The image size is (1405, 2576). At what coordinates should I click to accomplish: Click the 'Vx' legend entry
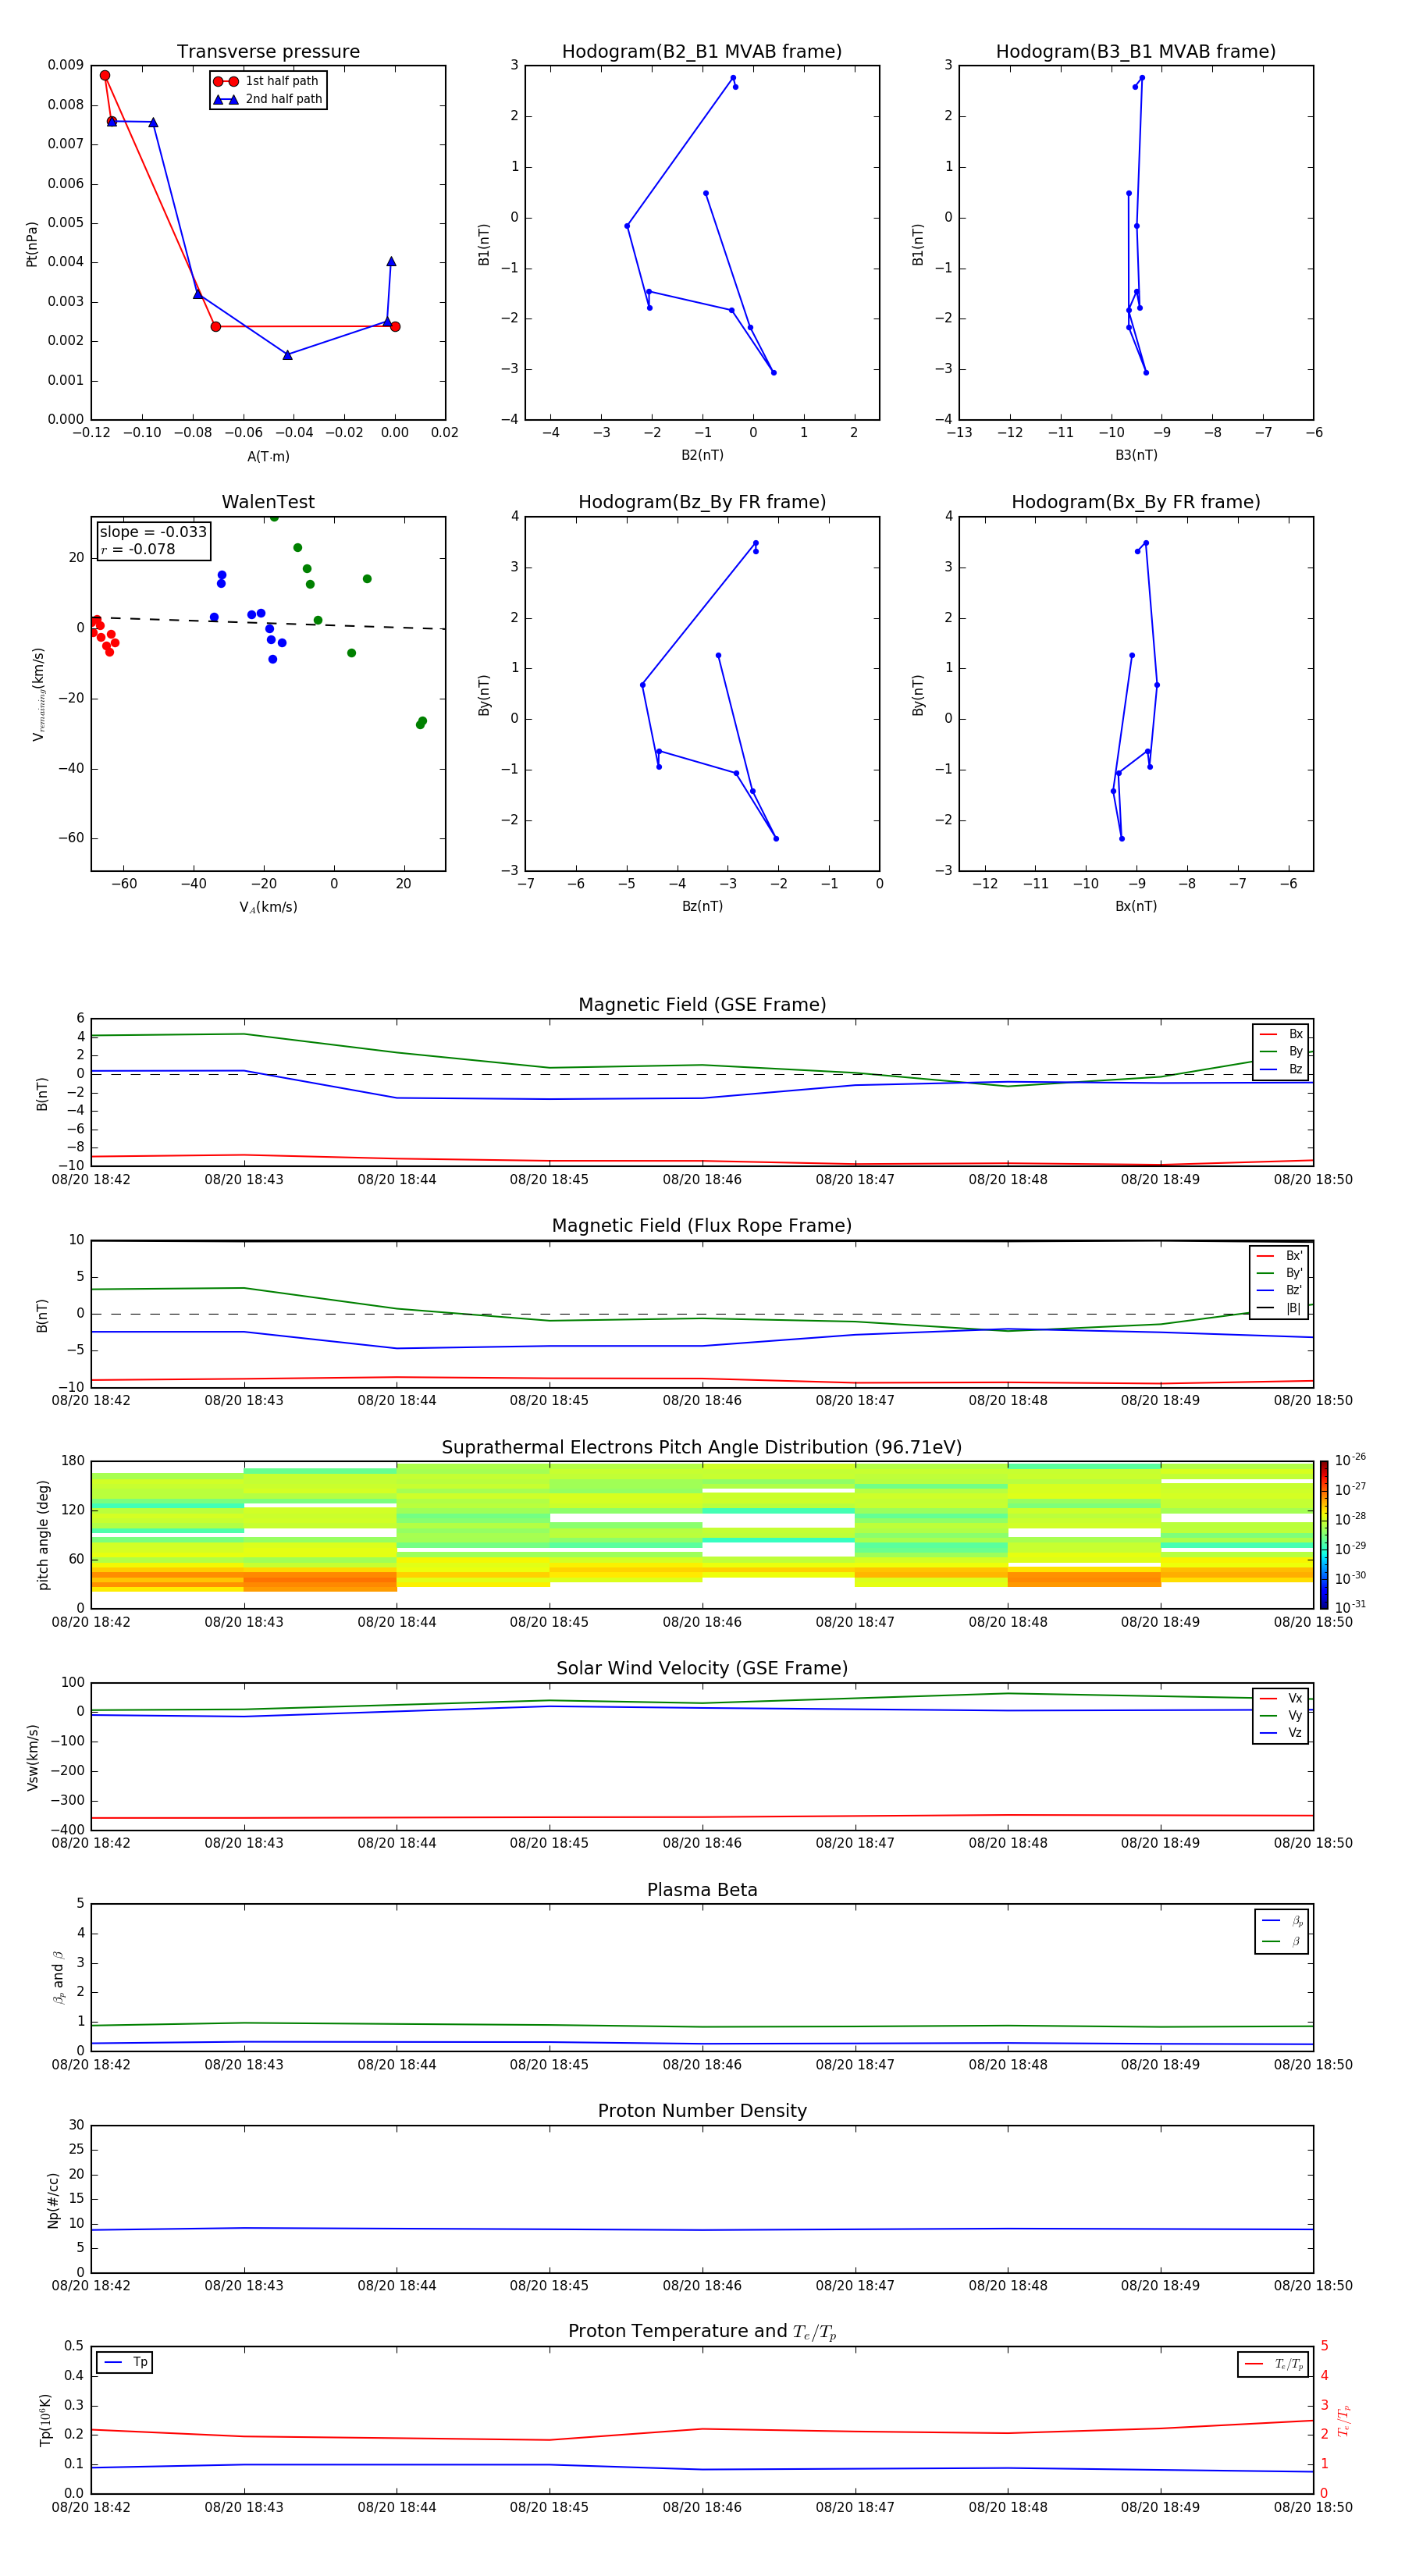coord(1281,1698)
